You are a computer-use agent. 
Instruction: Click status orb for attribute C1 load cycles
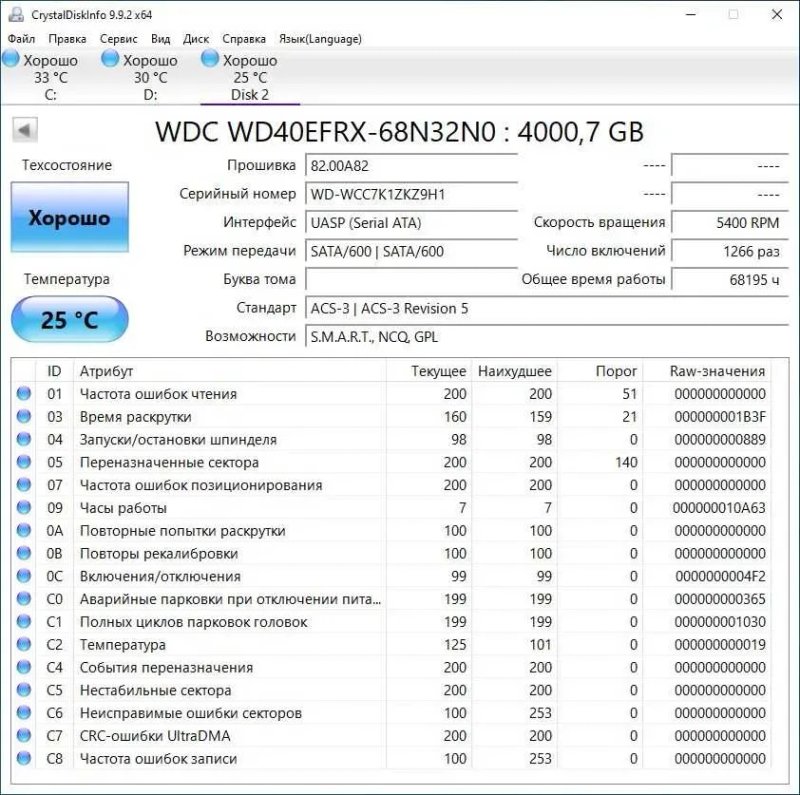24,622
